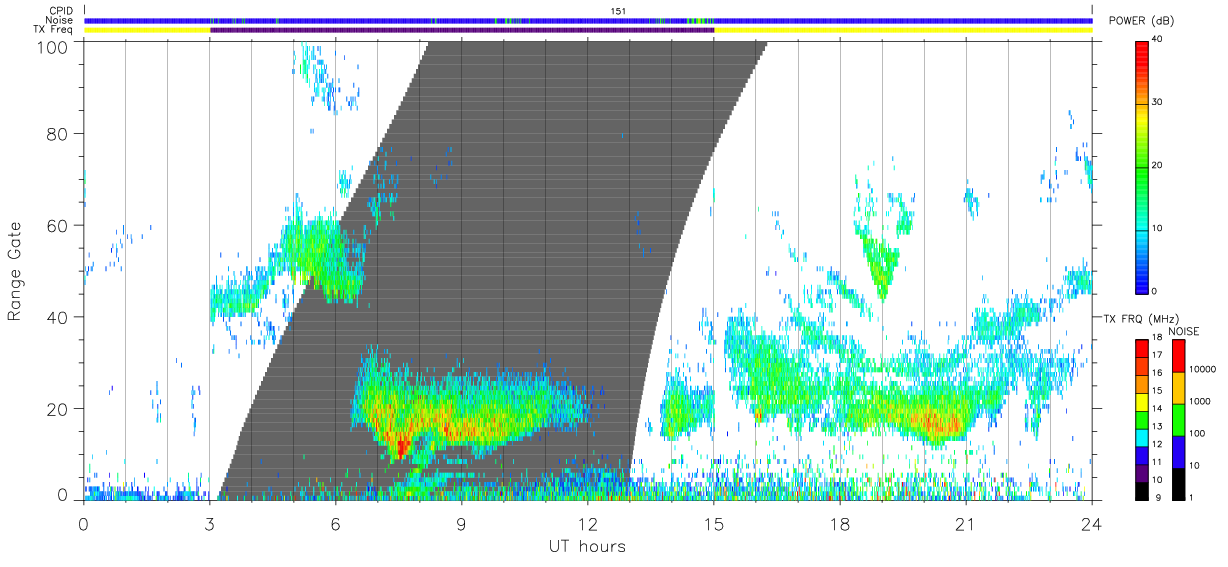Click the '100' label on the noise legend

pos(1197,434)
